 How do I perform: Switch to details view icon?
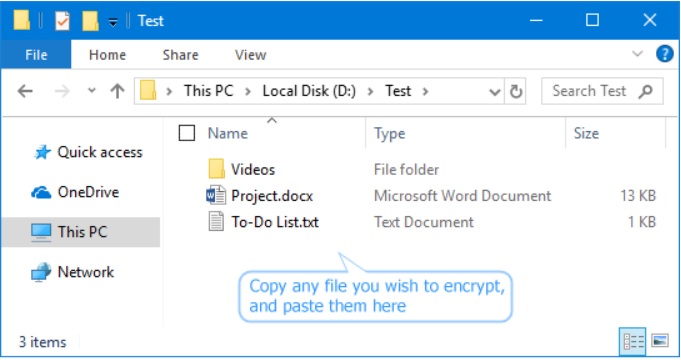(633, 341)
